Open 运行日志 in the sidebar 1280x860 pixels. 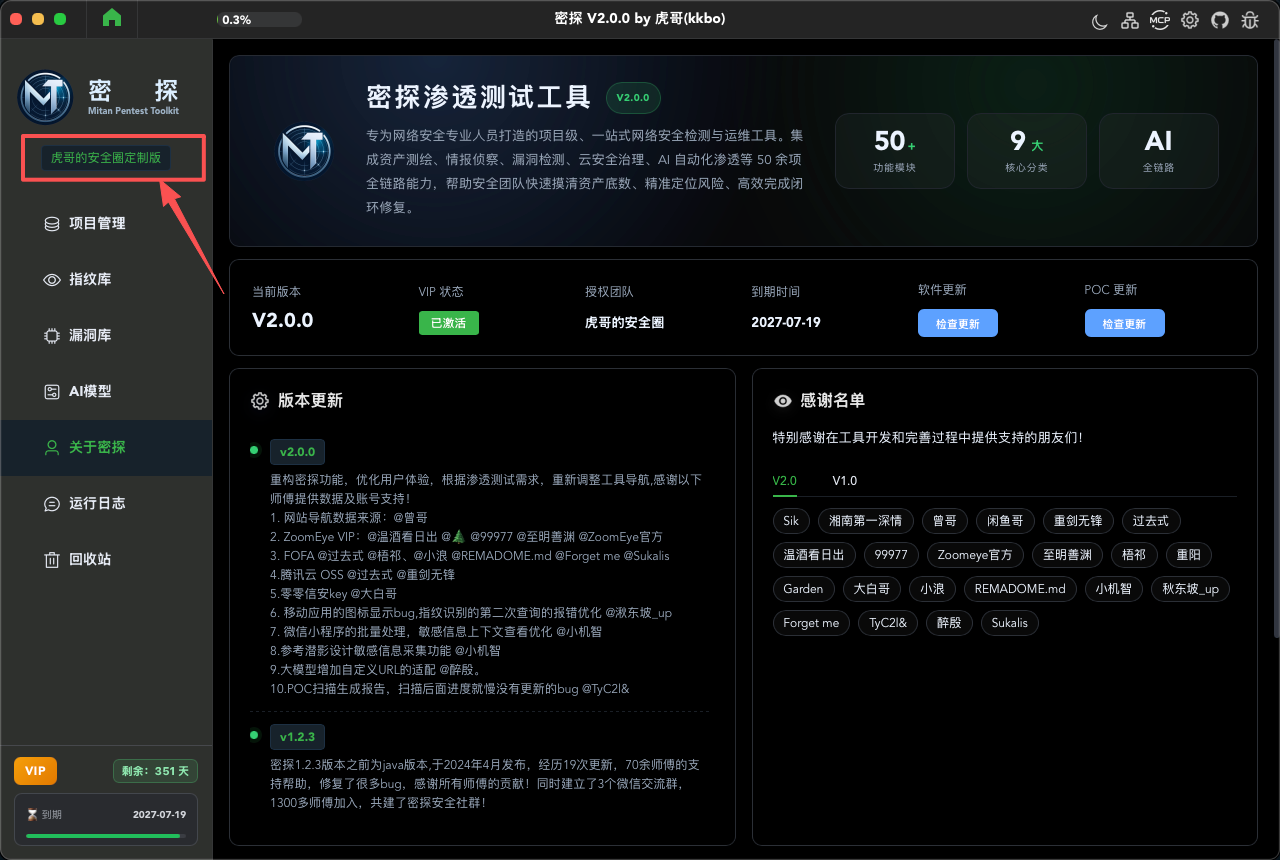pyautogui.click(x=106, y=503)
